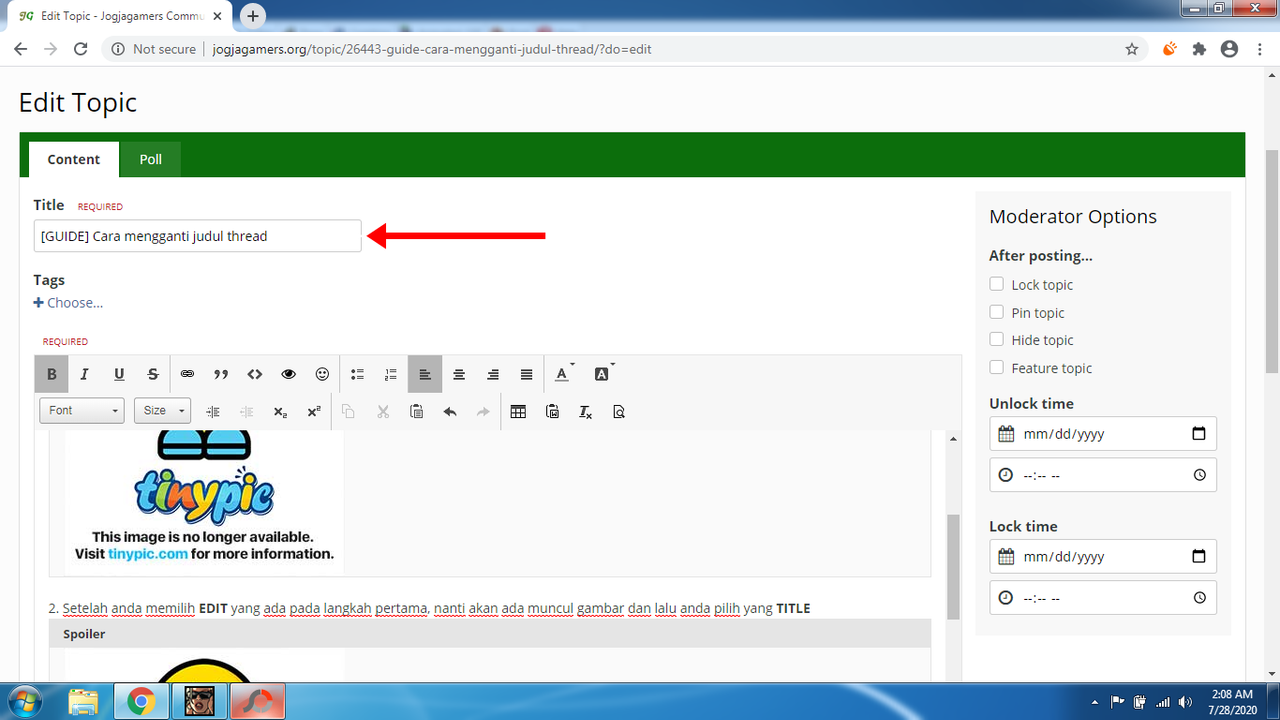Check the Pin topic option
1280x720 pixels.
(x=996, y=312)
